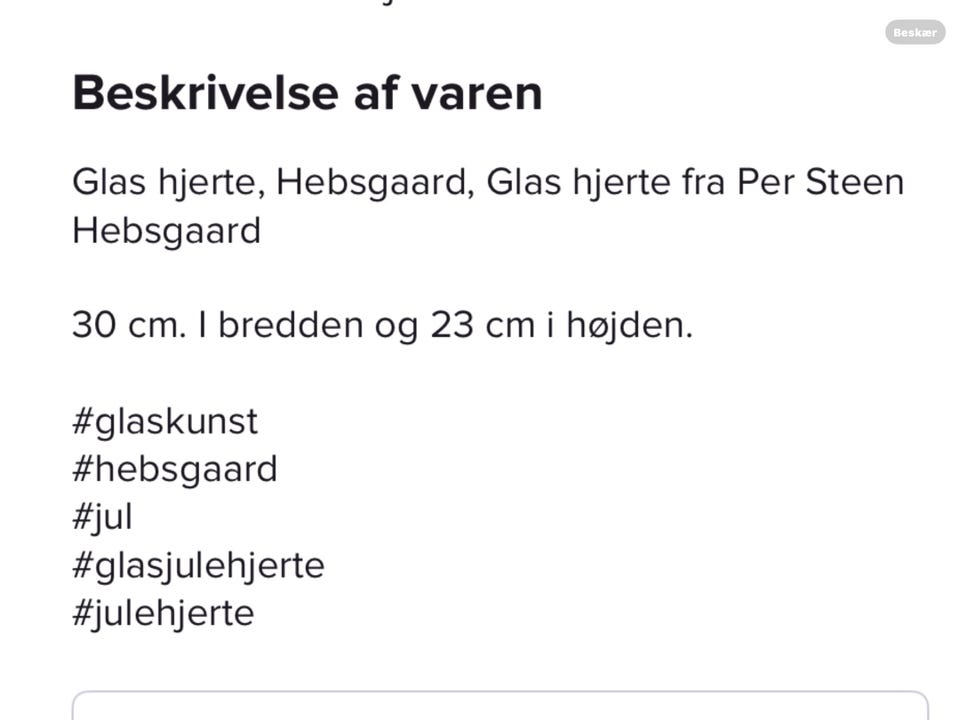Click the 30 cm width measurement text
This screenshot has height=720, width=960.
(x=129, y=324)
